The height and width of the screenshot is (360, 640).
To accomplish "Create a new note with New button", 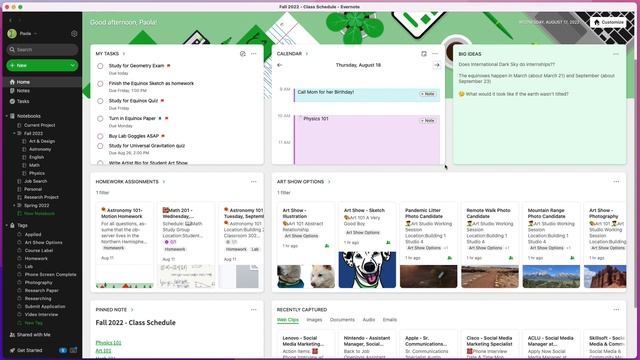I will [38, 65].
